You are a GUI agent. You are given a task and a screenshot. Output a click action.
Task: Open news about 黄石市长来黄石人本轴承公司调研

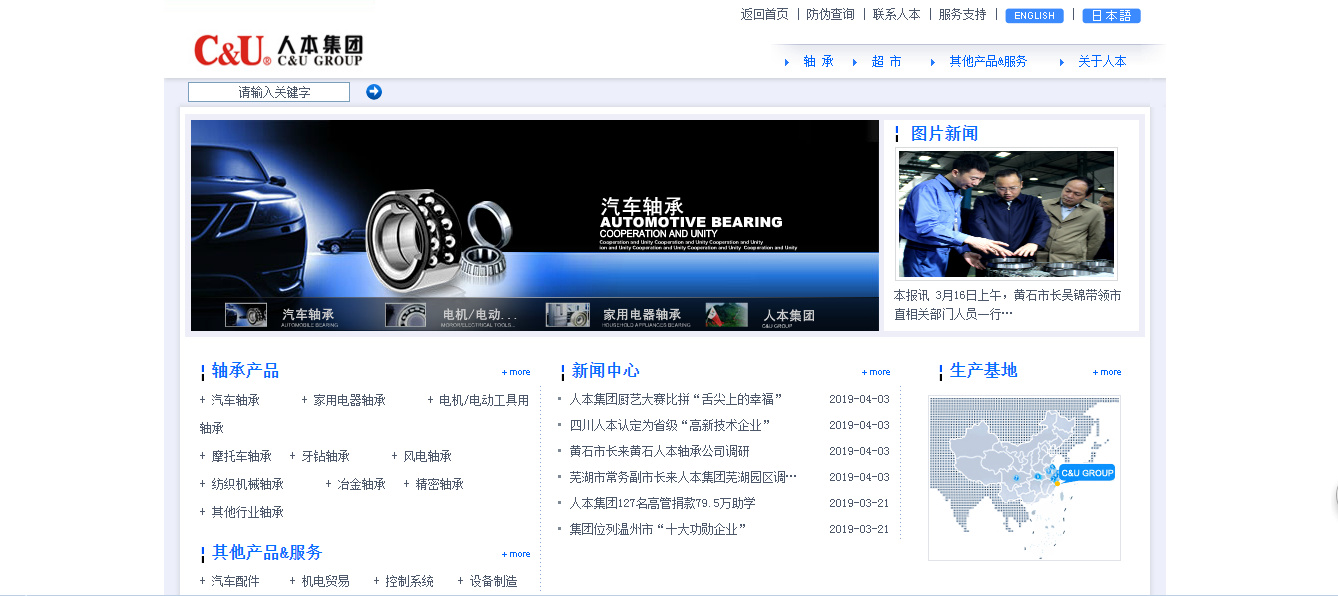pos(660,450)
